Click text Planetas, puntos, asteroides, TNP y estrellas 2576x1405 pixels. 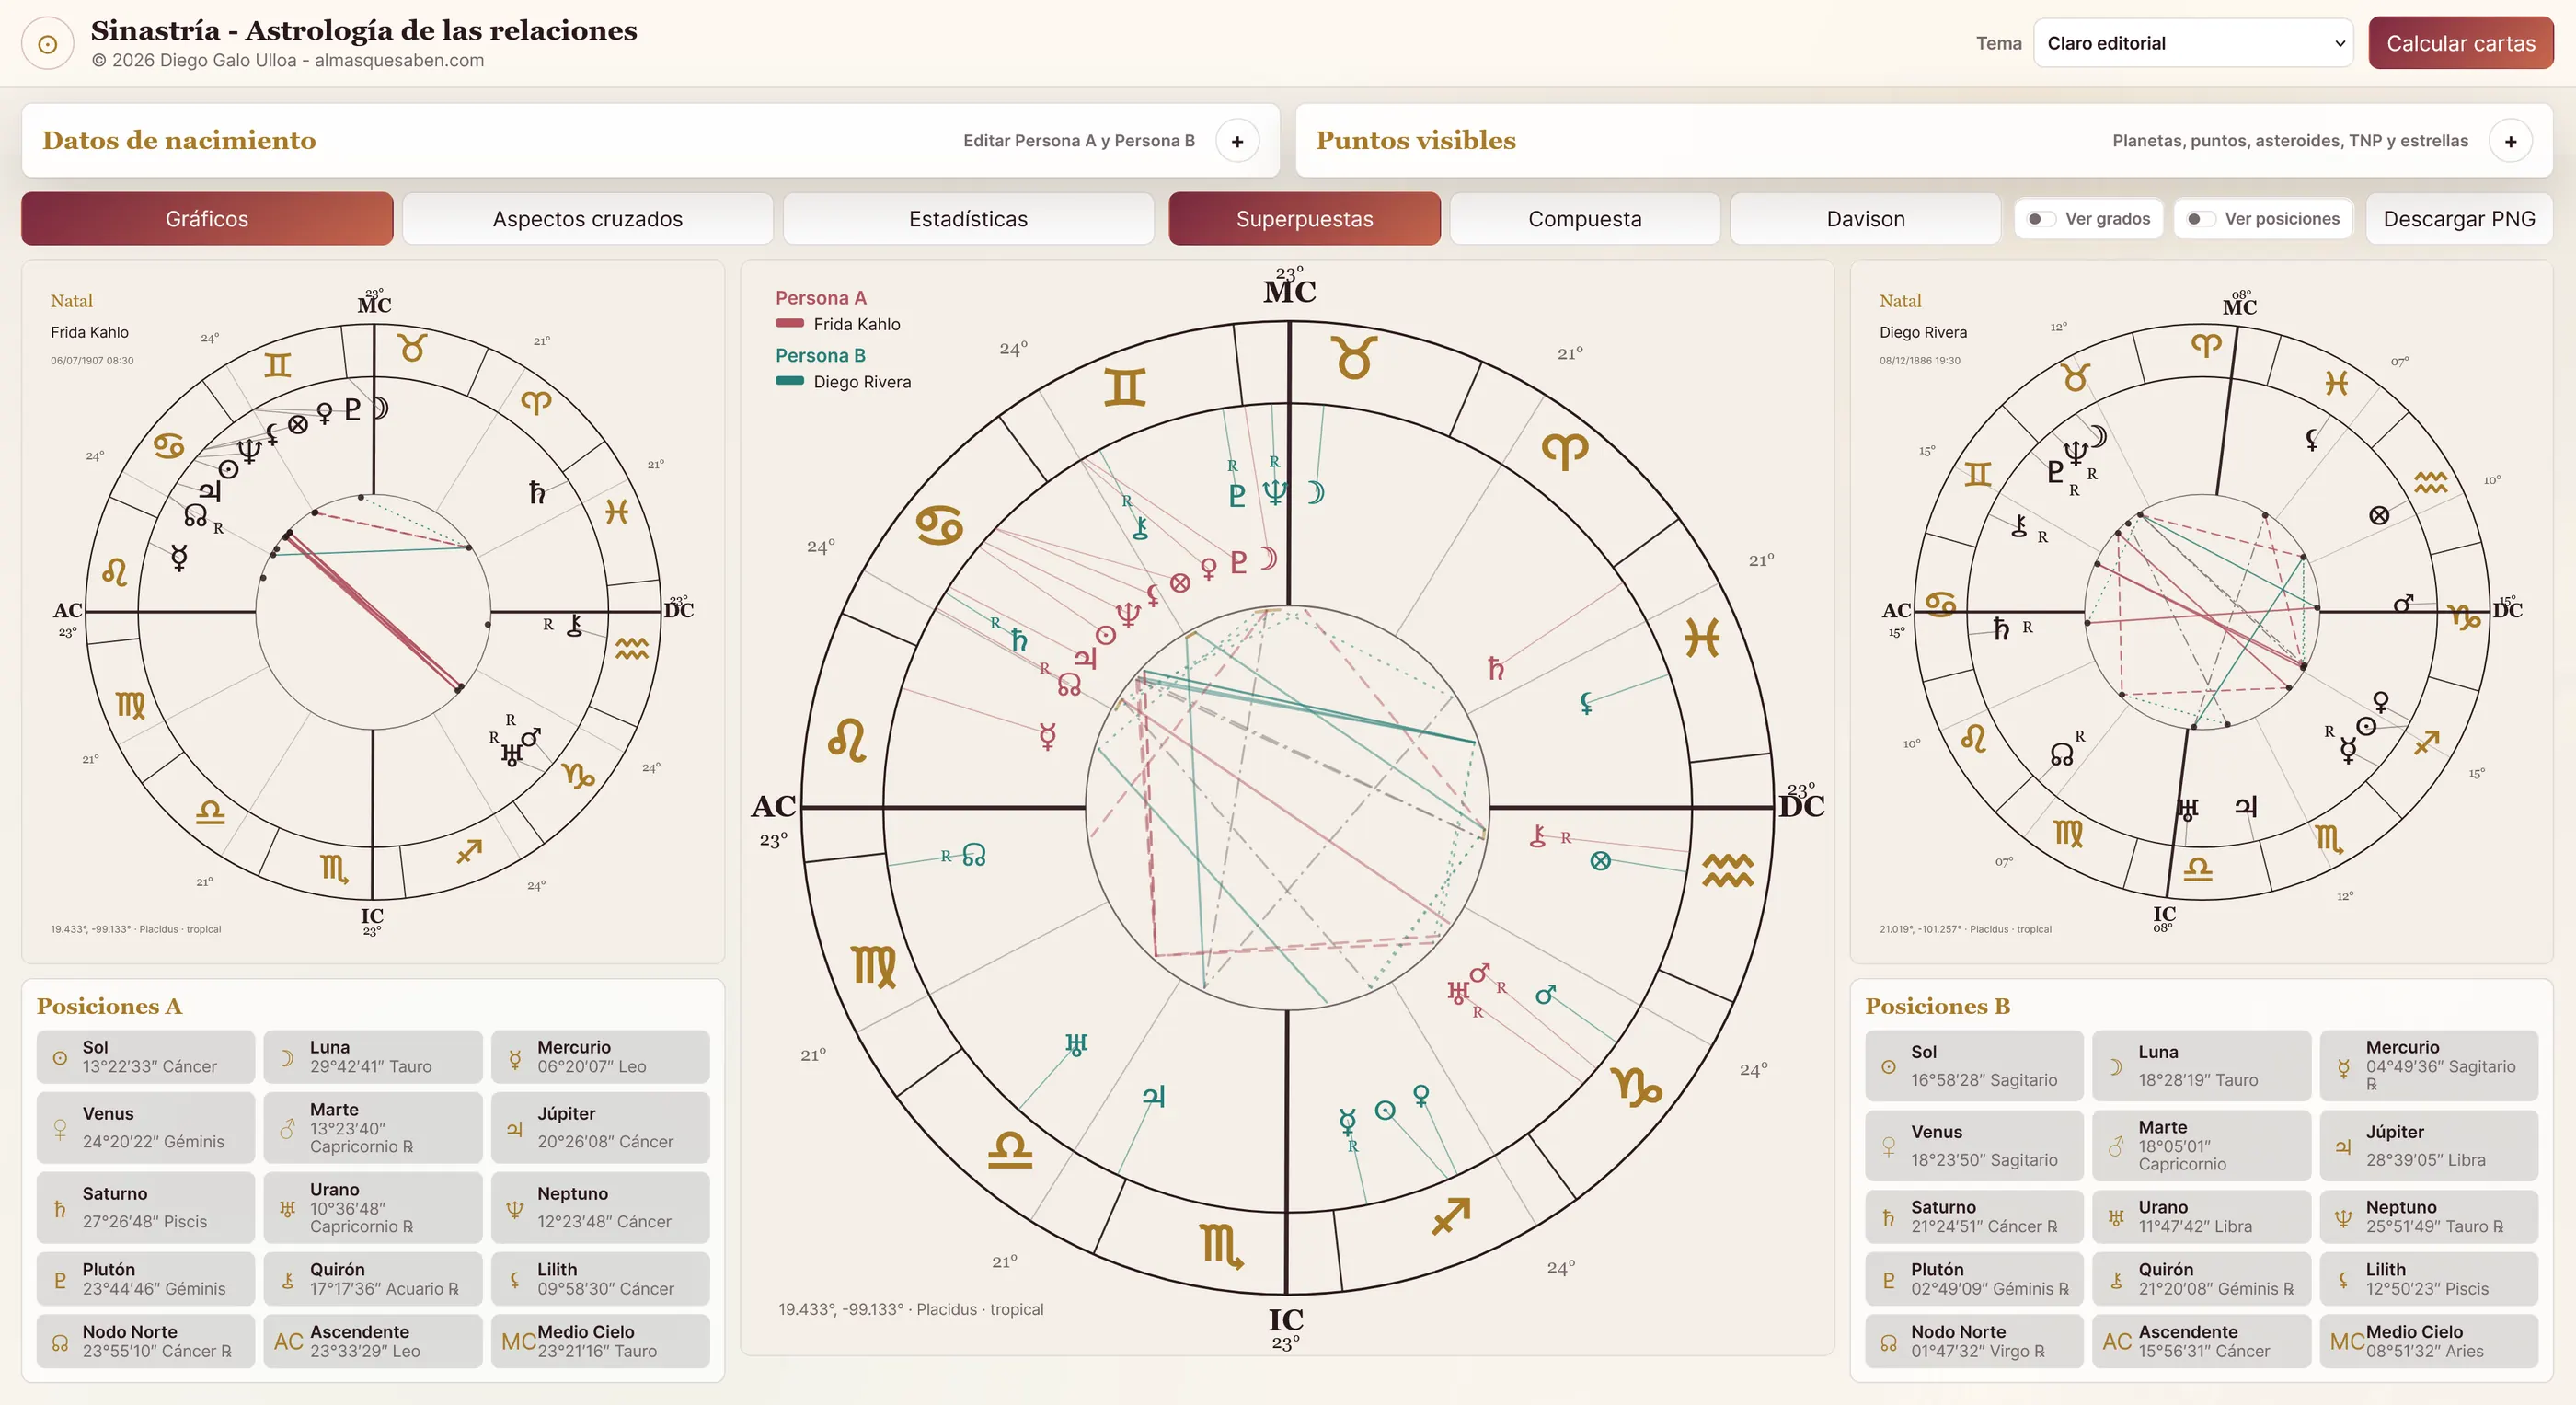(2290, 141)
